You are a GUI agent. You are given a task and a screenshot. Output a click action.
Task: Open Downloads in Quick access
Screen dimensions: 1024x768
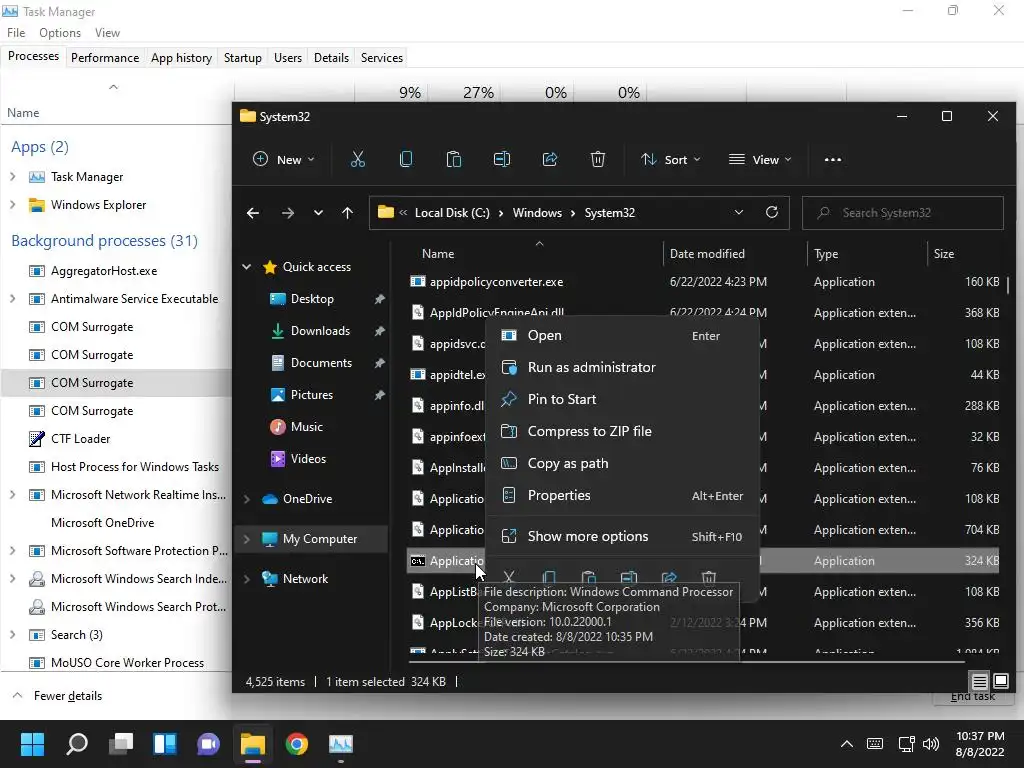pos(320,330)
